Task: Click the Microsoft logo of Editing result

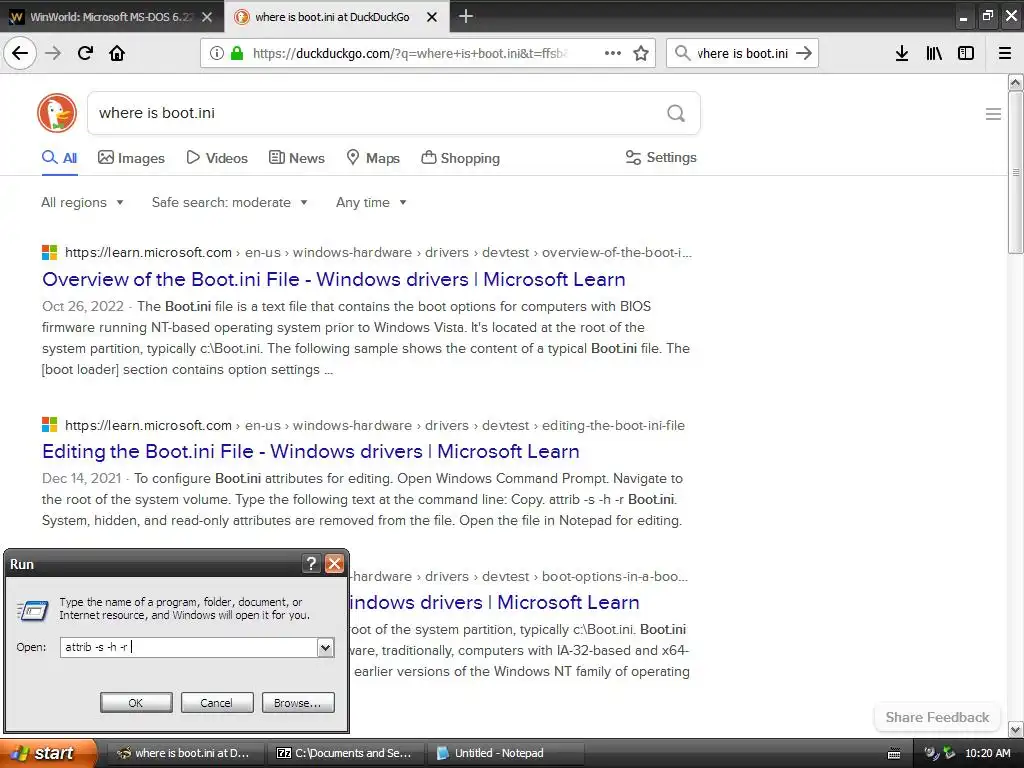Action: click(x=50, y=425)
